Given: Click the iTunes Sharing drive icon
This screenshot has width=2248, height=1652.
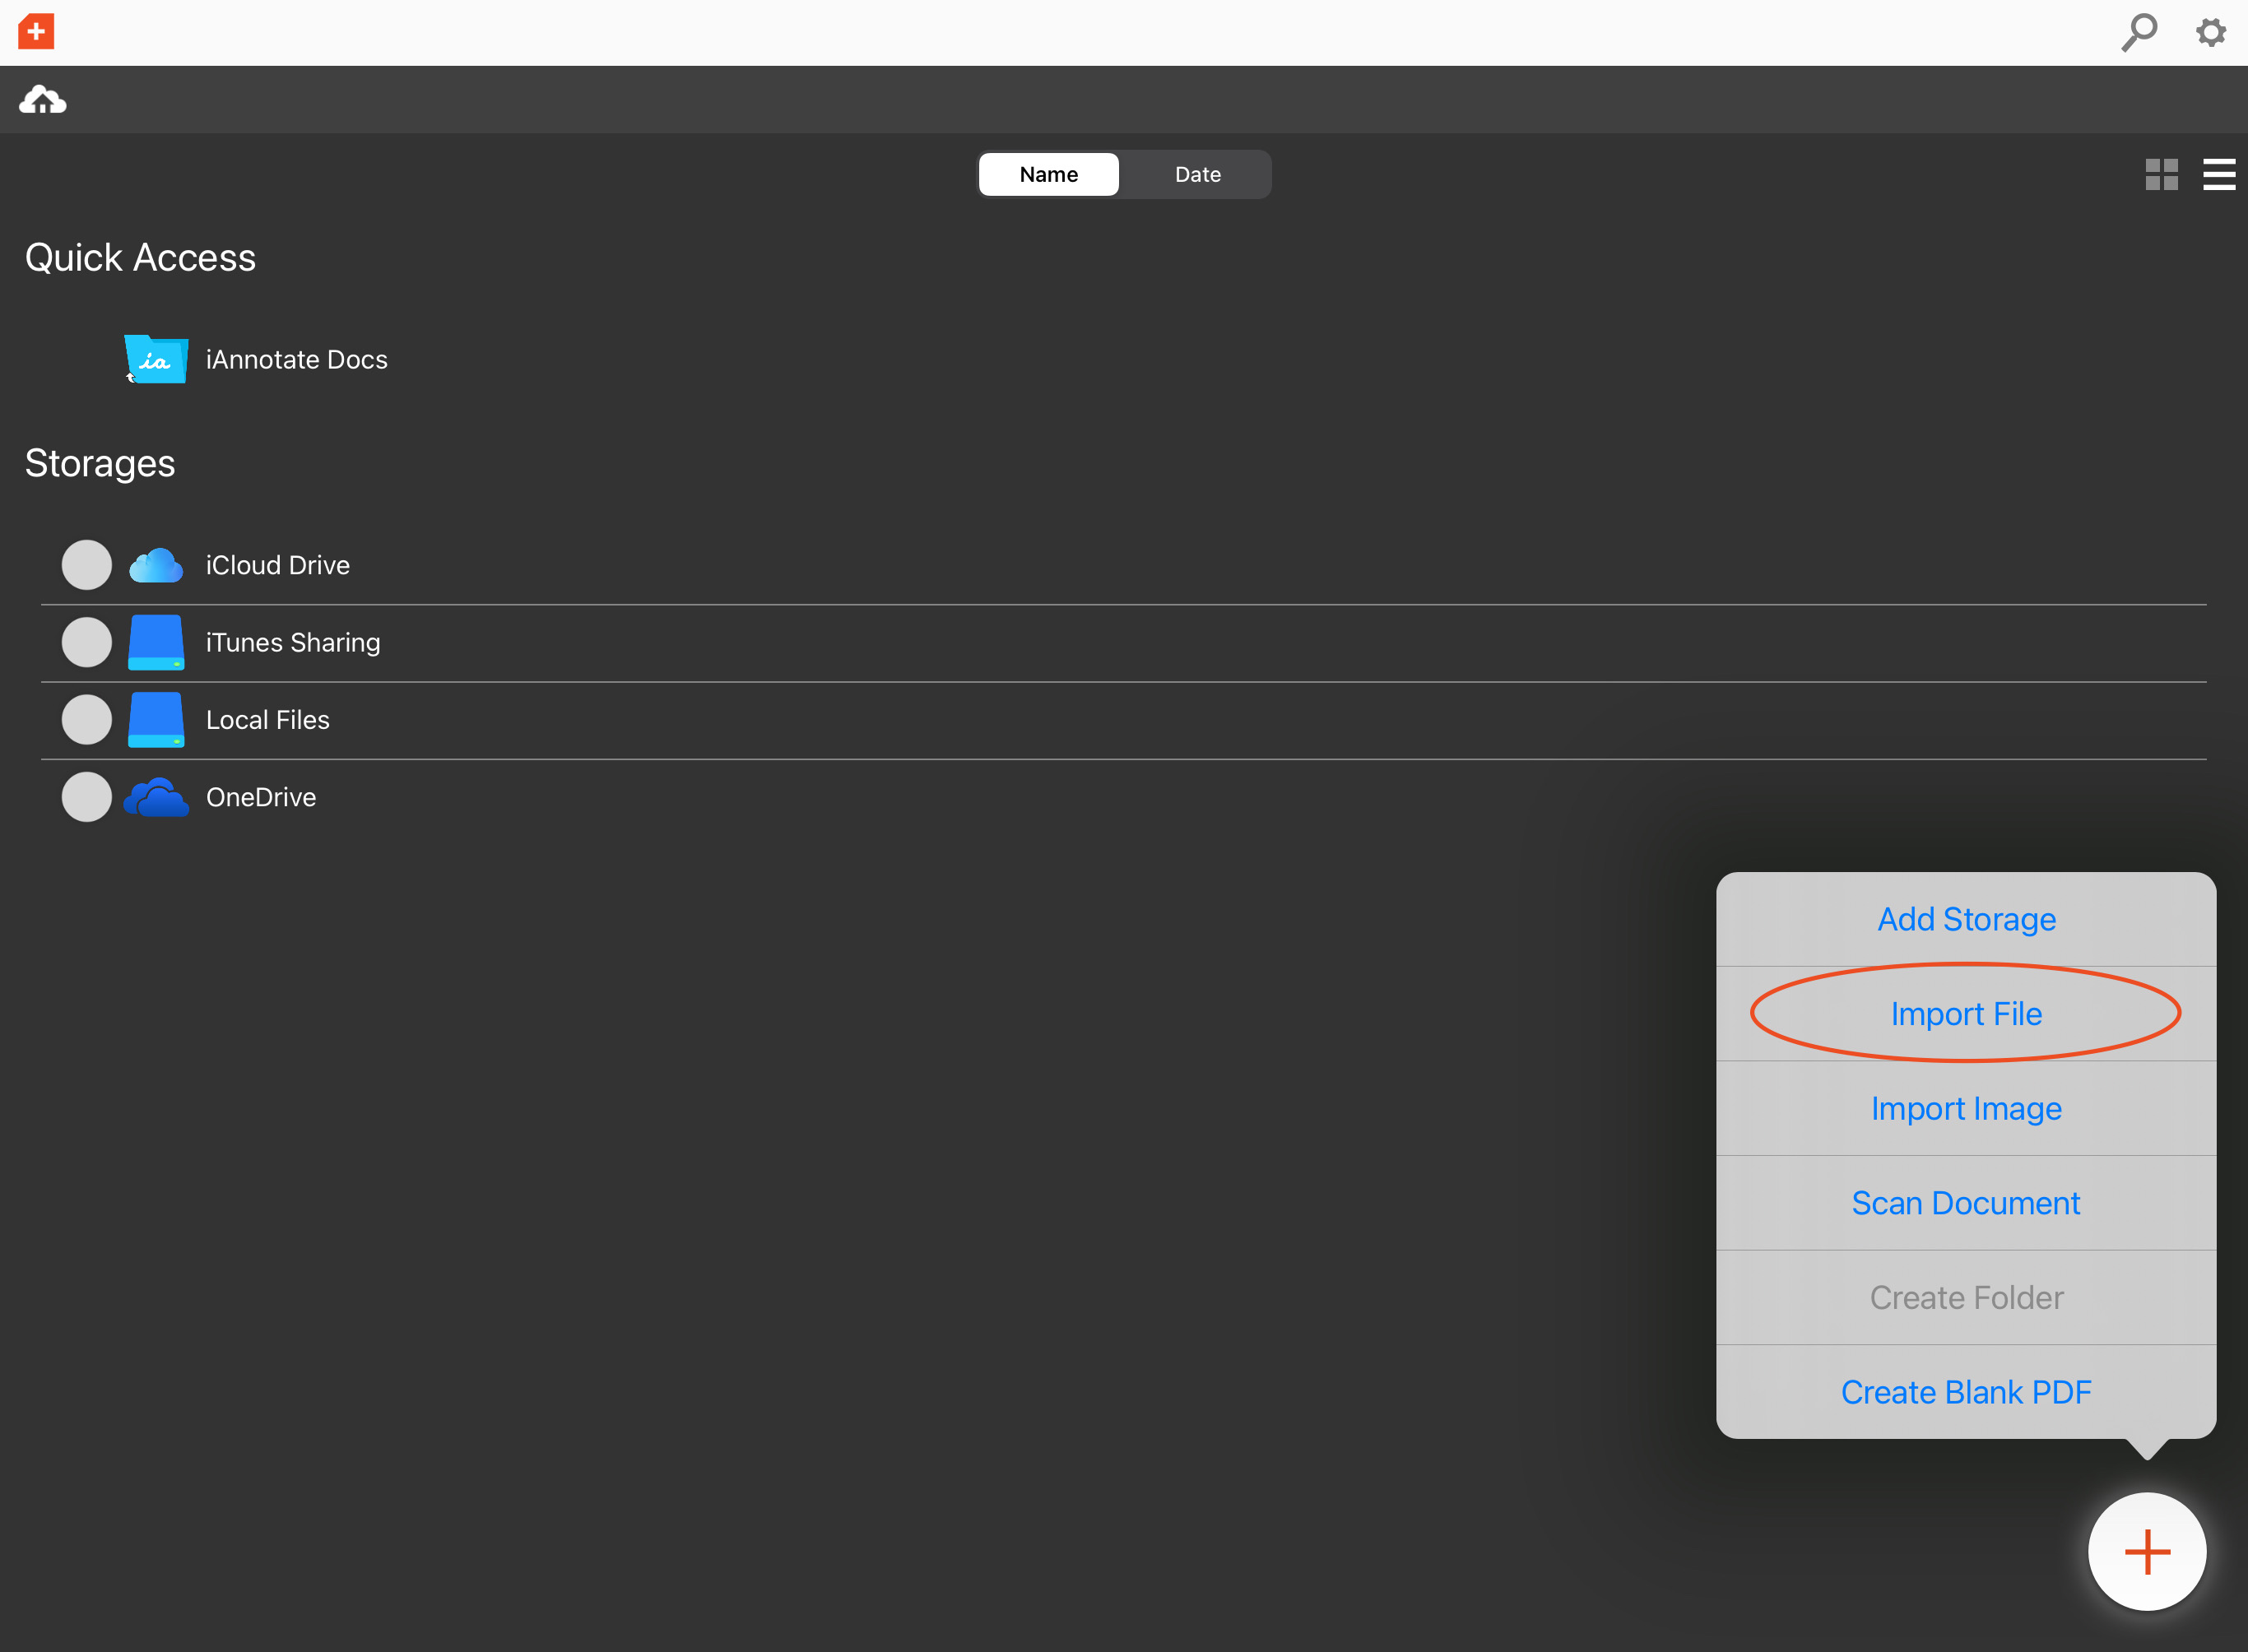Looking at the screenshot, I should tap(156, 643).
